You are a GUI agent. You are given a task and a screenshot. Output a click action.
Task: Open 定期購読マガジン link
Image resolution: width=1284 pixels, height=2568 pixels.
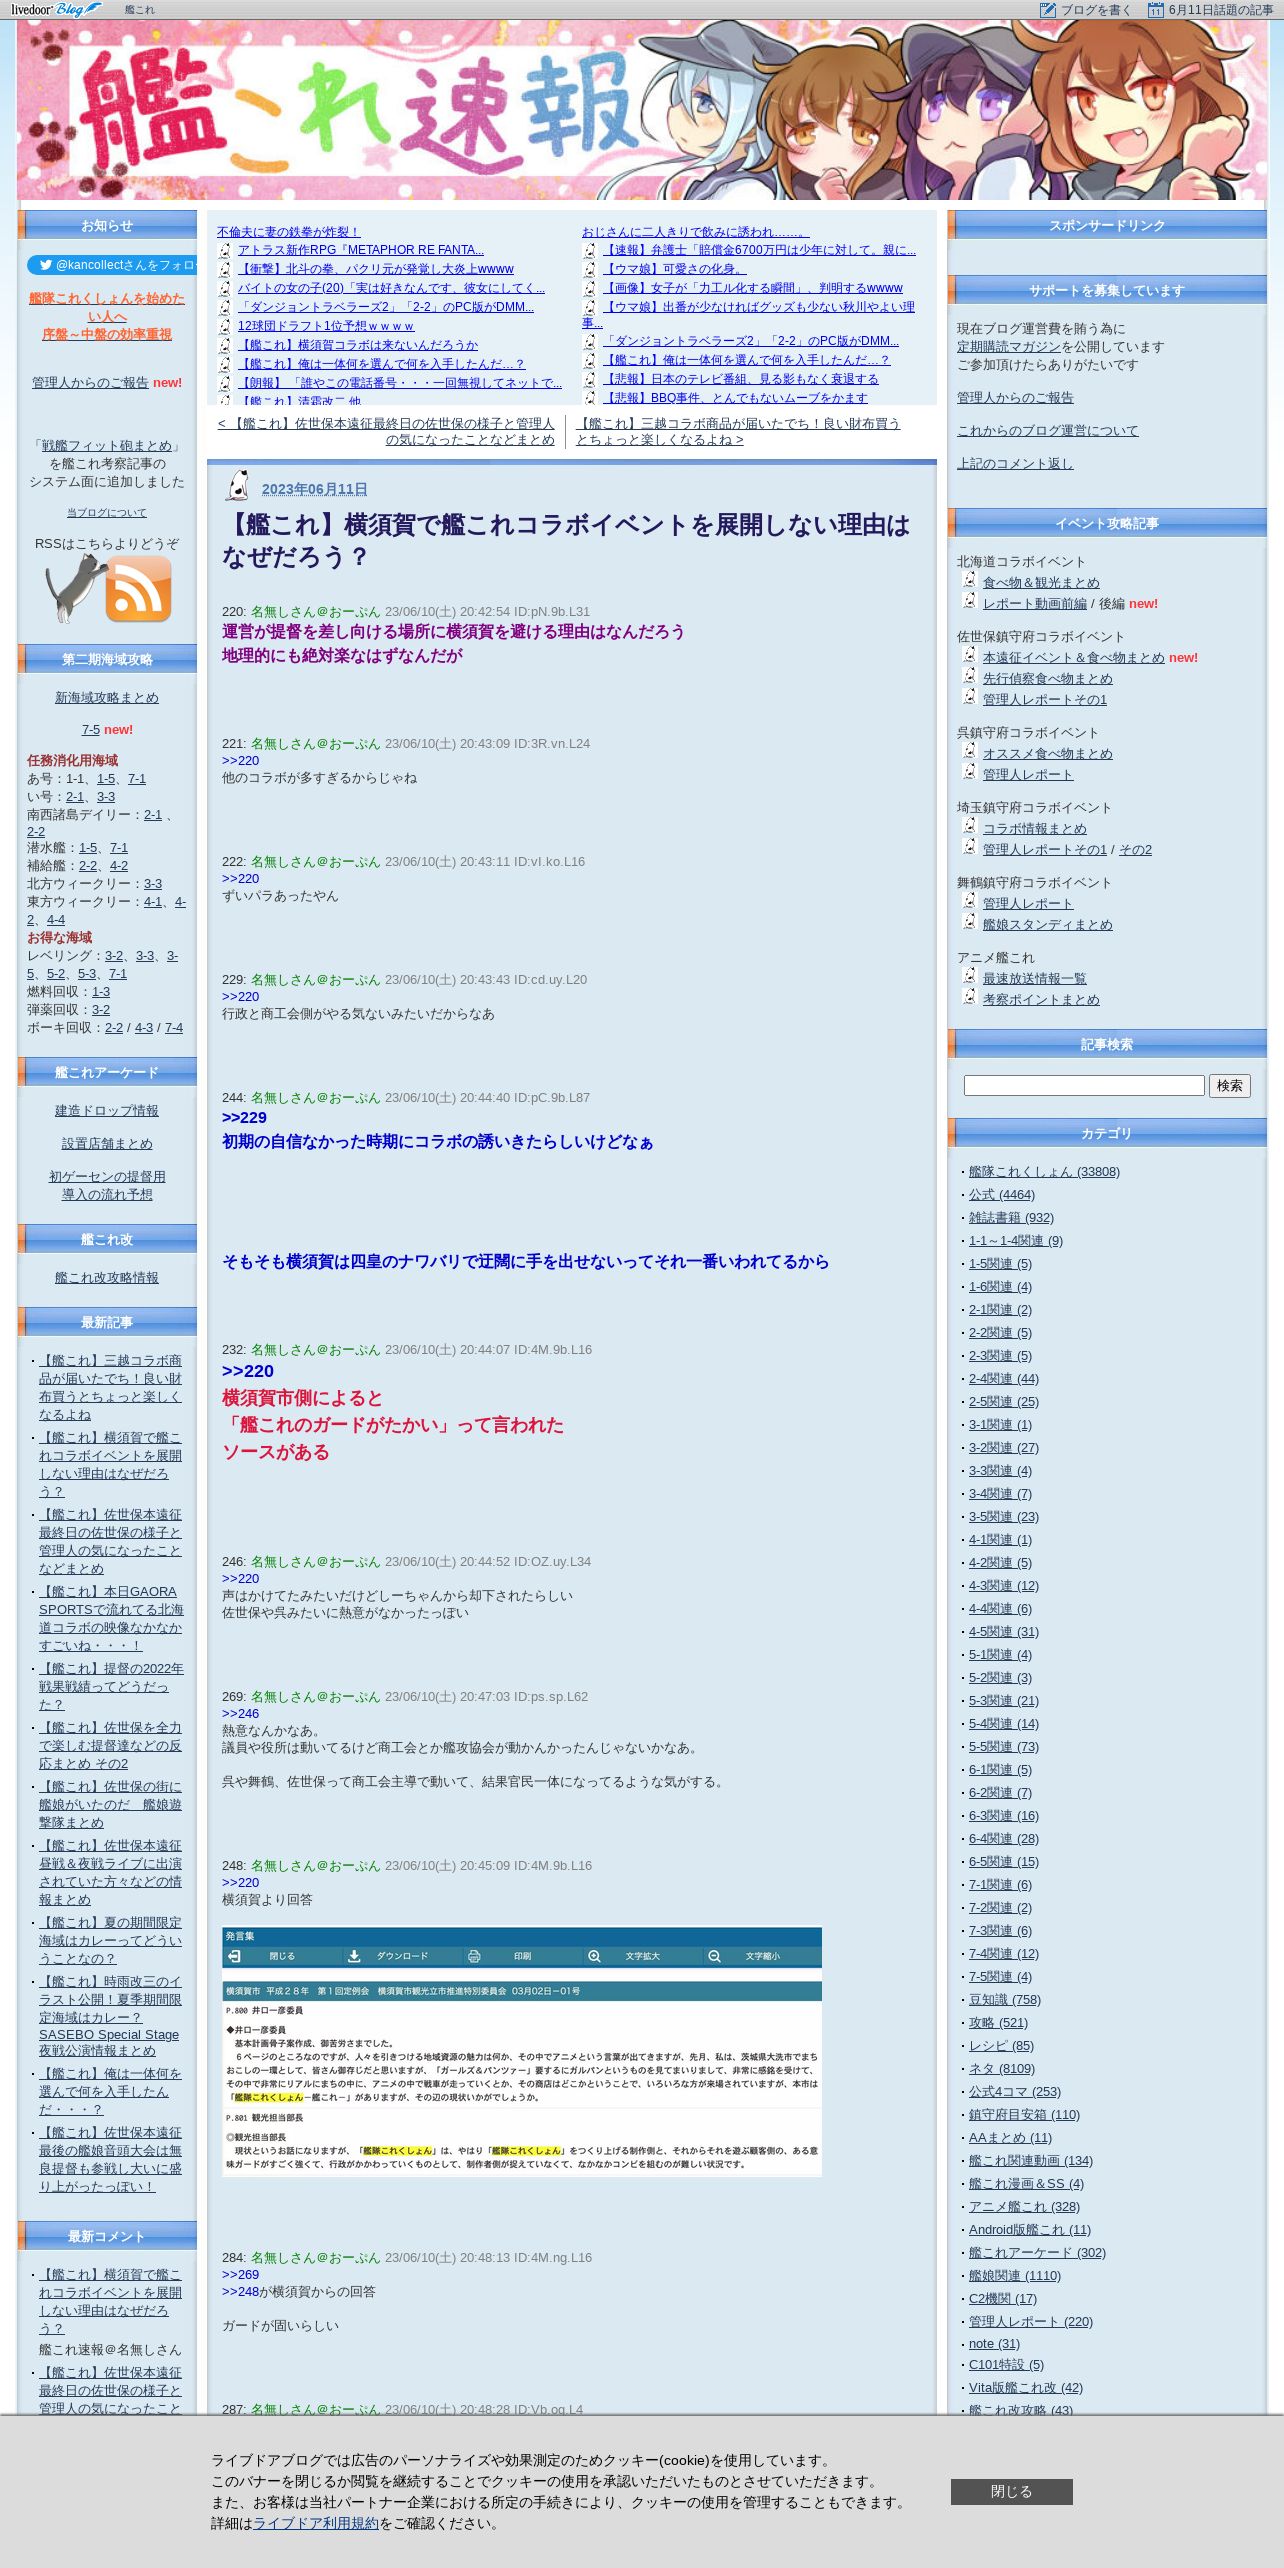(1008, 347)
